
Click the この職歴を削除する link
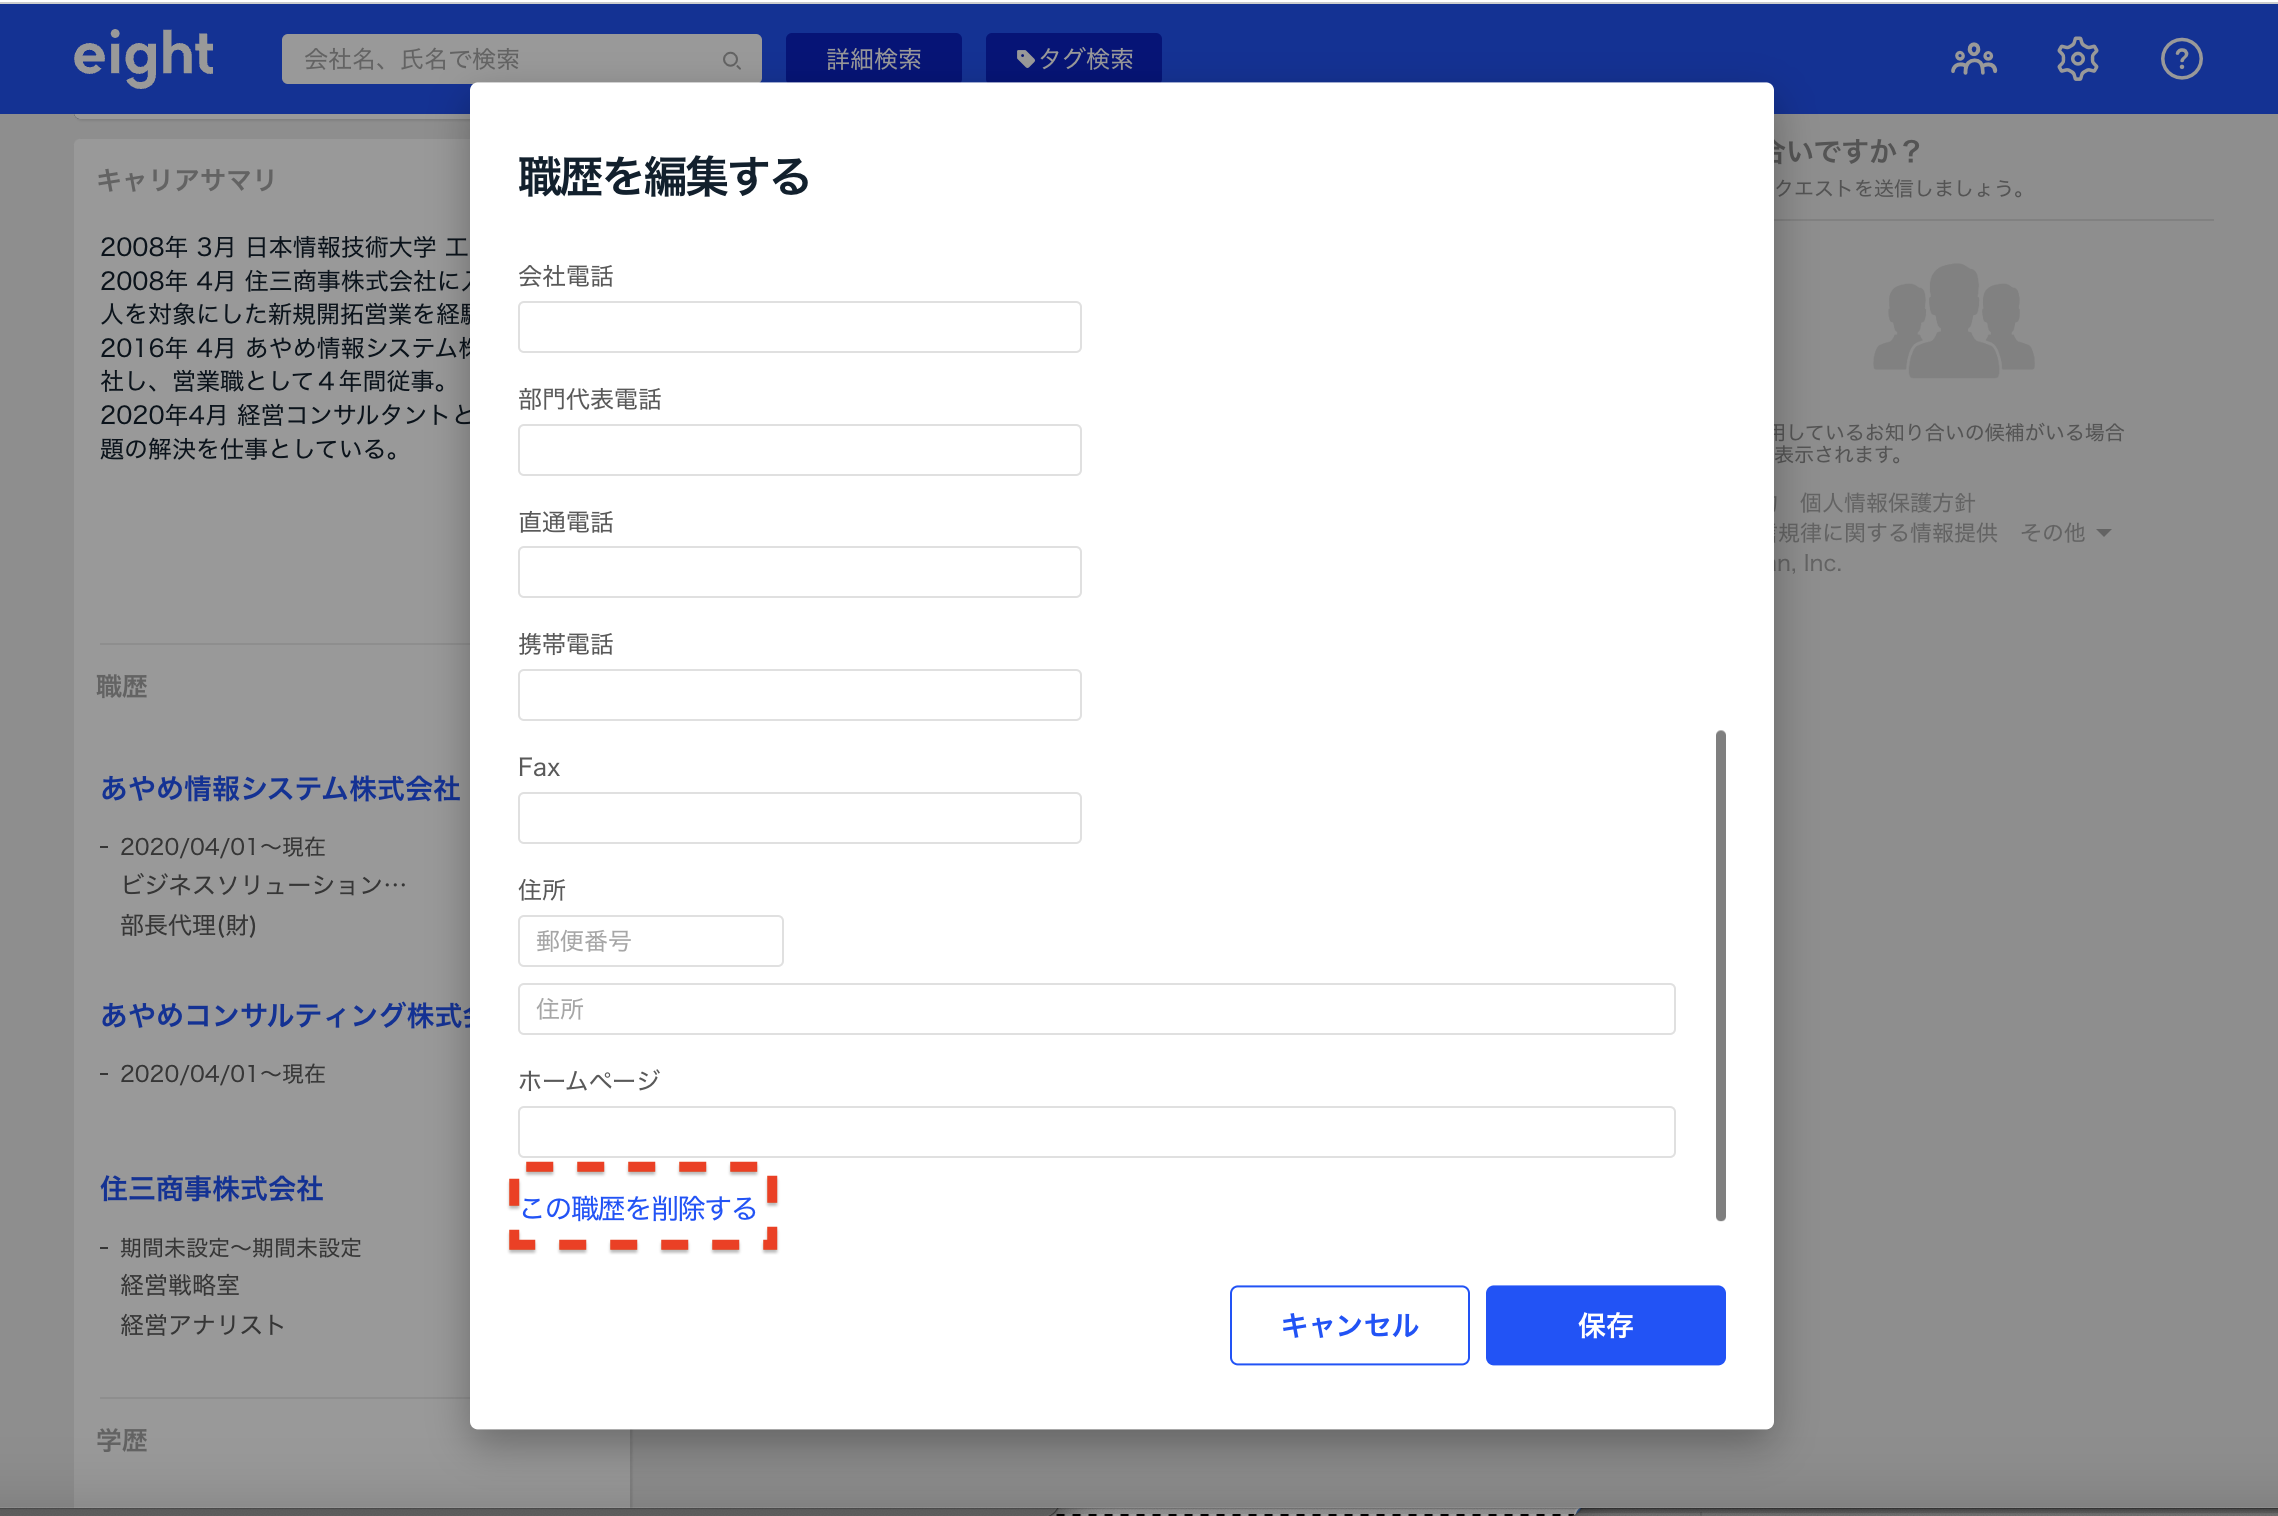[639, 1208]
